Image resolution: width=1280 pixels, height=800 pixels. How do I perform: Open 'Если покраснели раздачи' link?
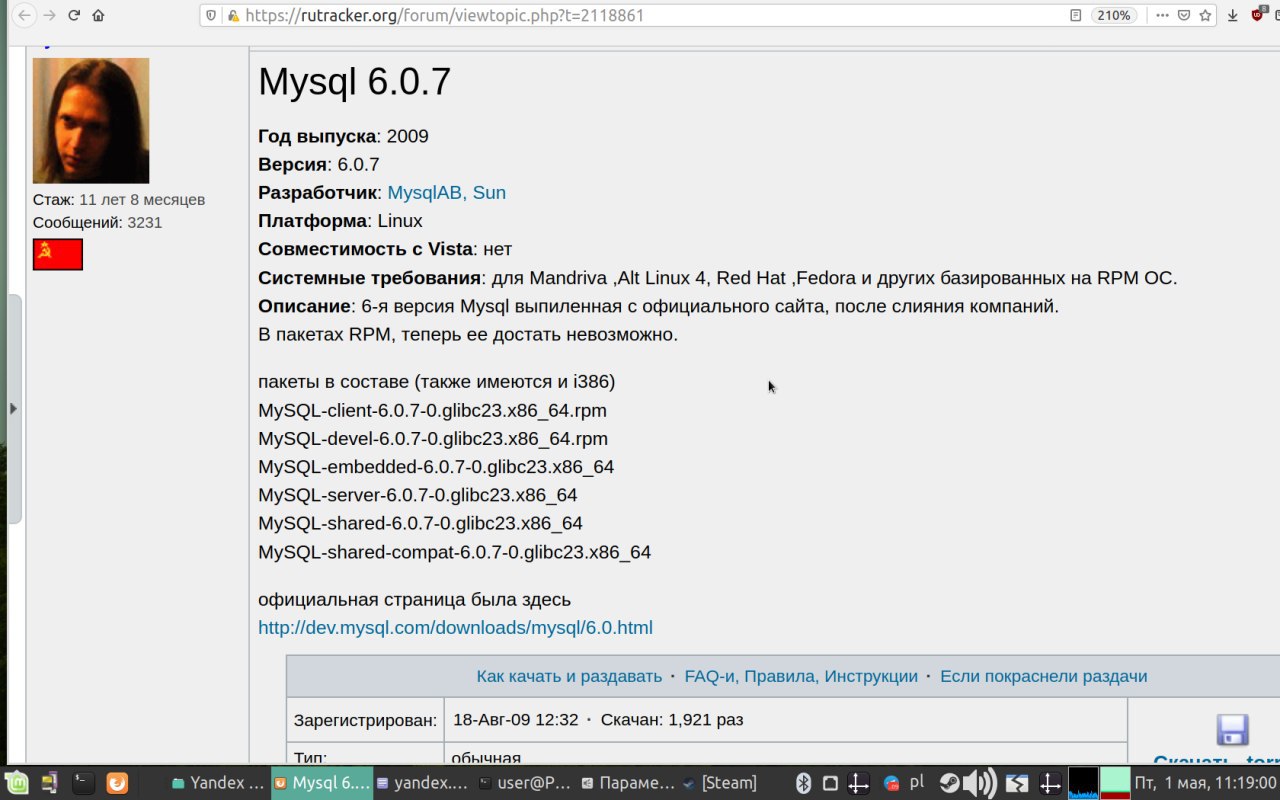pos(1043,676)
